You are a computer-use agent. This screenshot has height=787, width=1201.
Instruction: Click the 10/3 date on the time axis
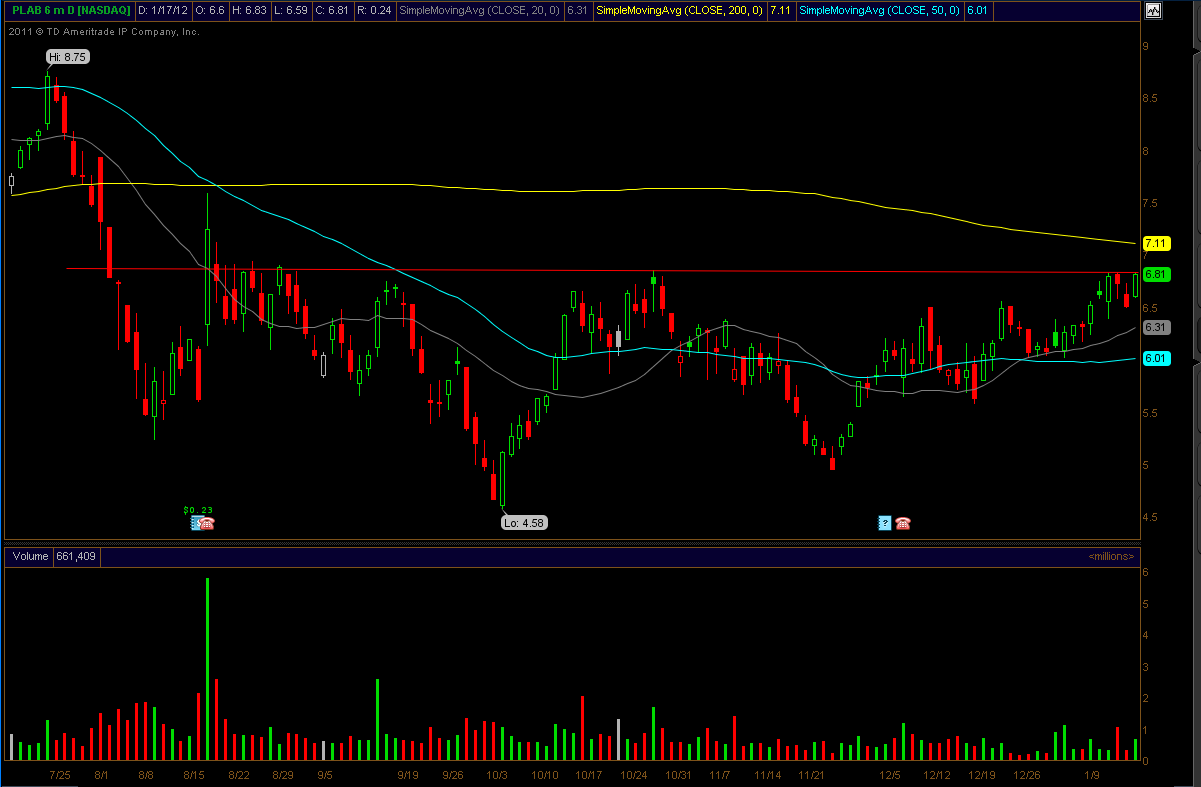497,775
